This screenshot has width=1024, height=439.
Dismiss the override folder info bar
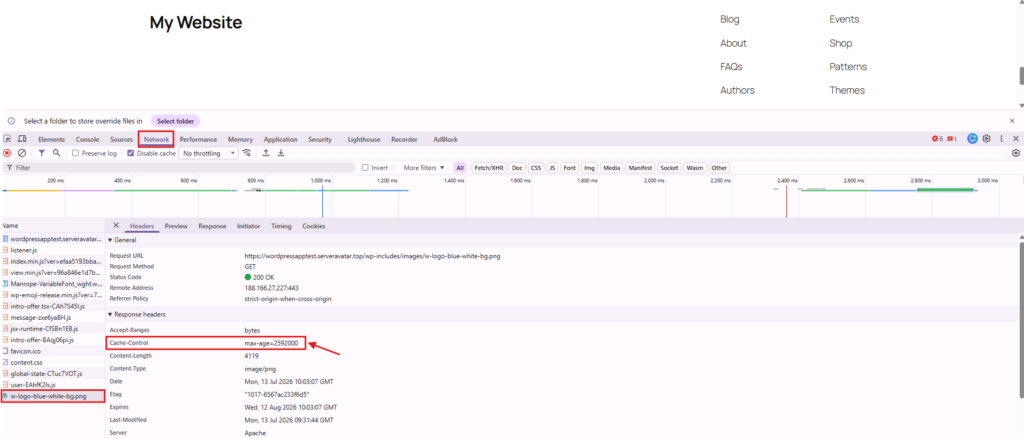click(1012, 121)
